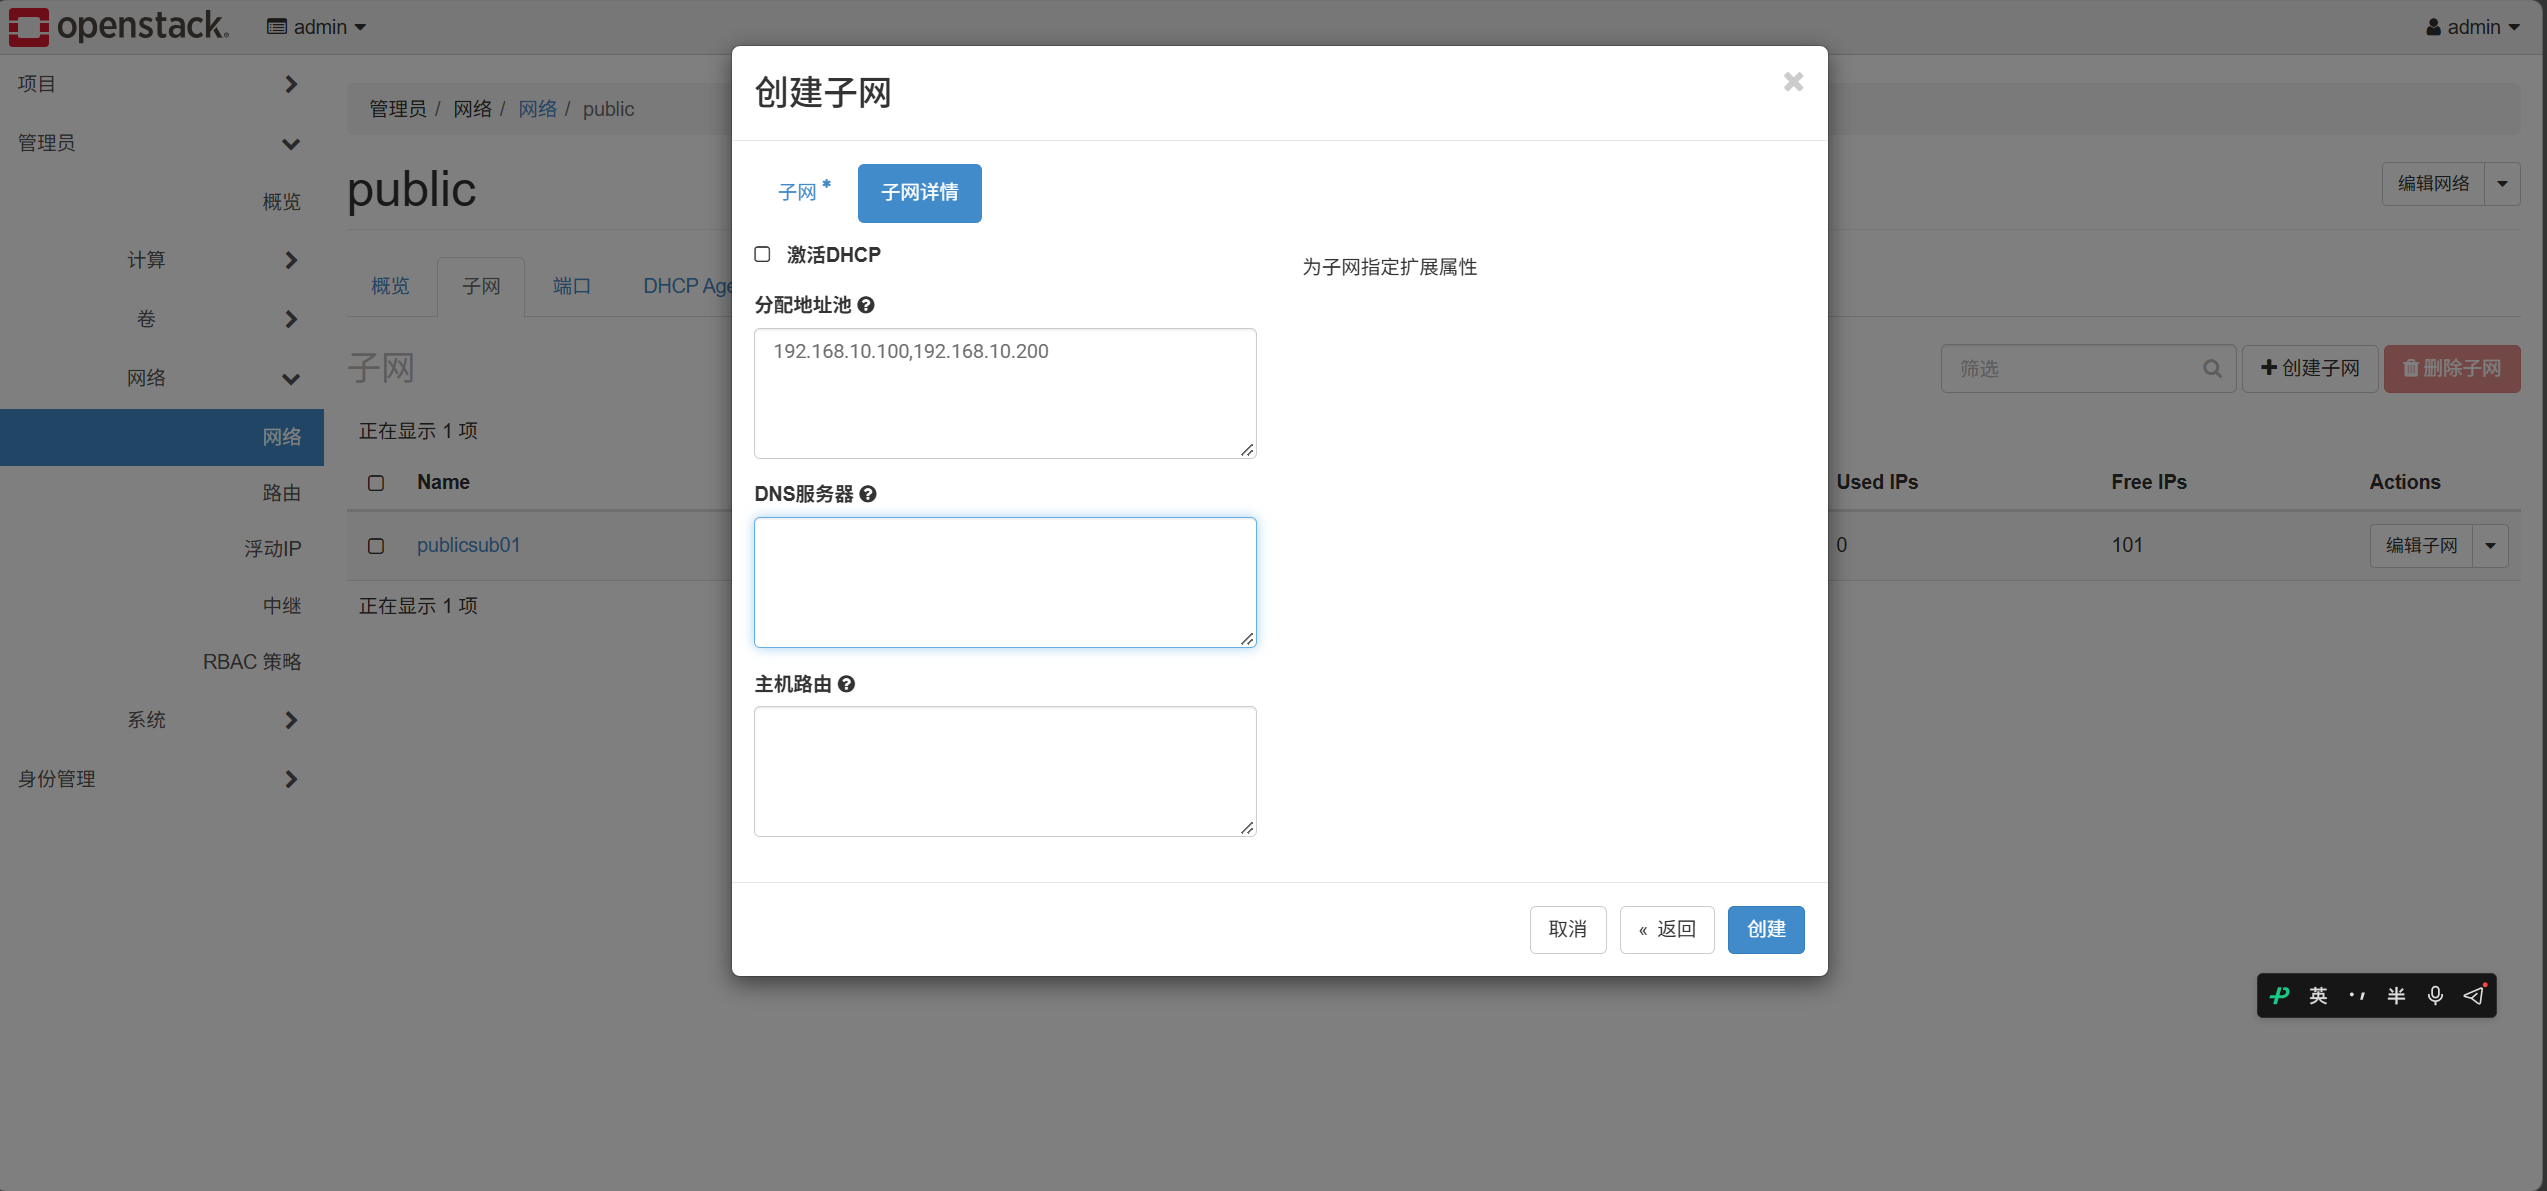
Task: Open the 编辑网络 dropdown arrow
Action: coord(2502,184)
